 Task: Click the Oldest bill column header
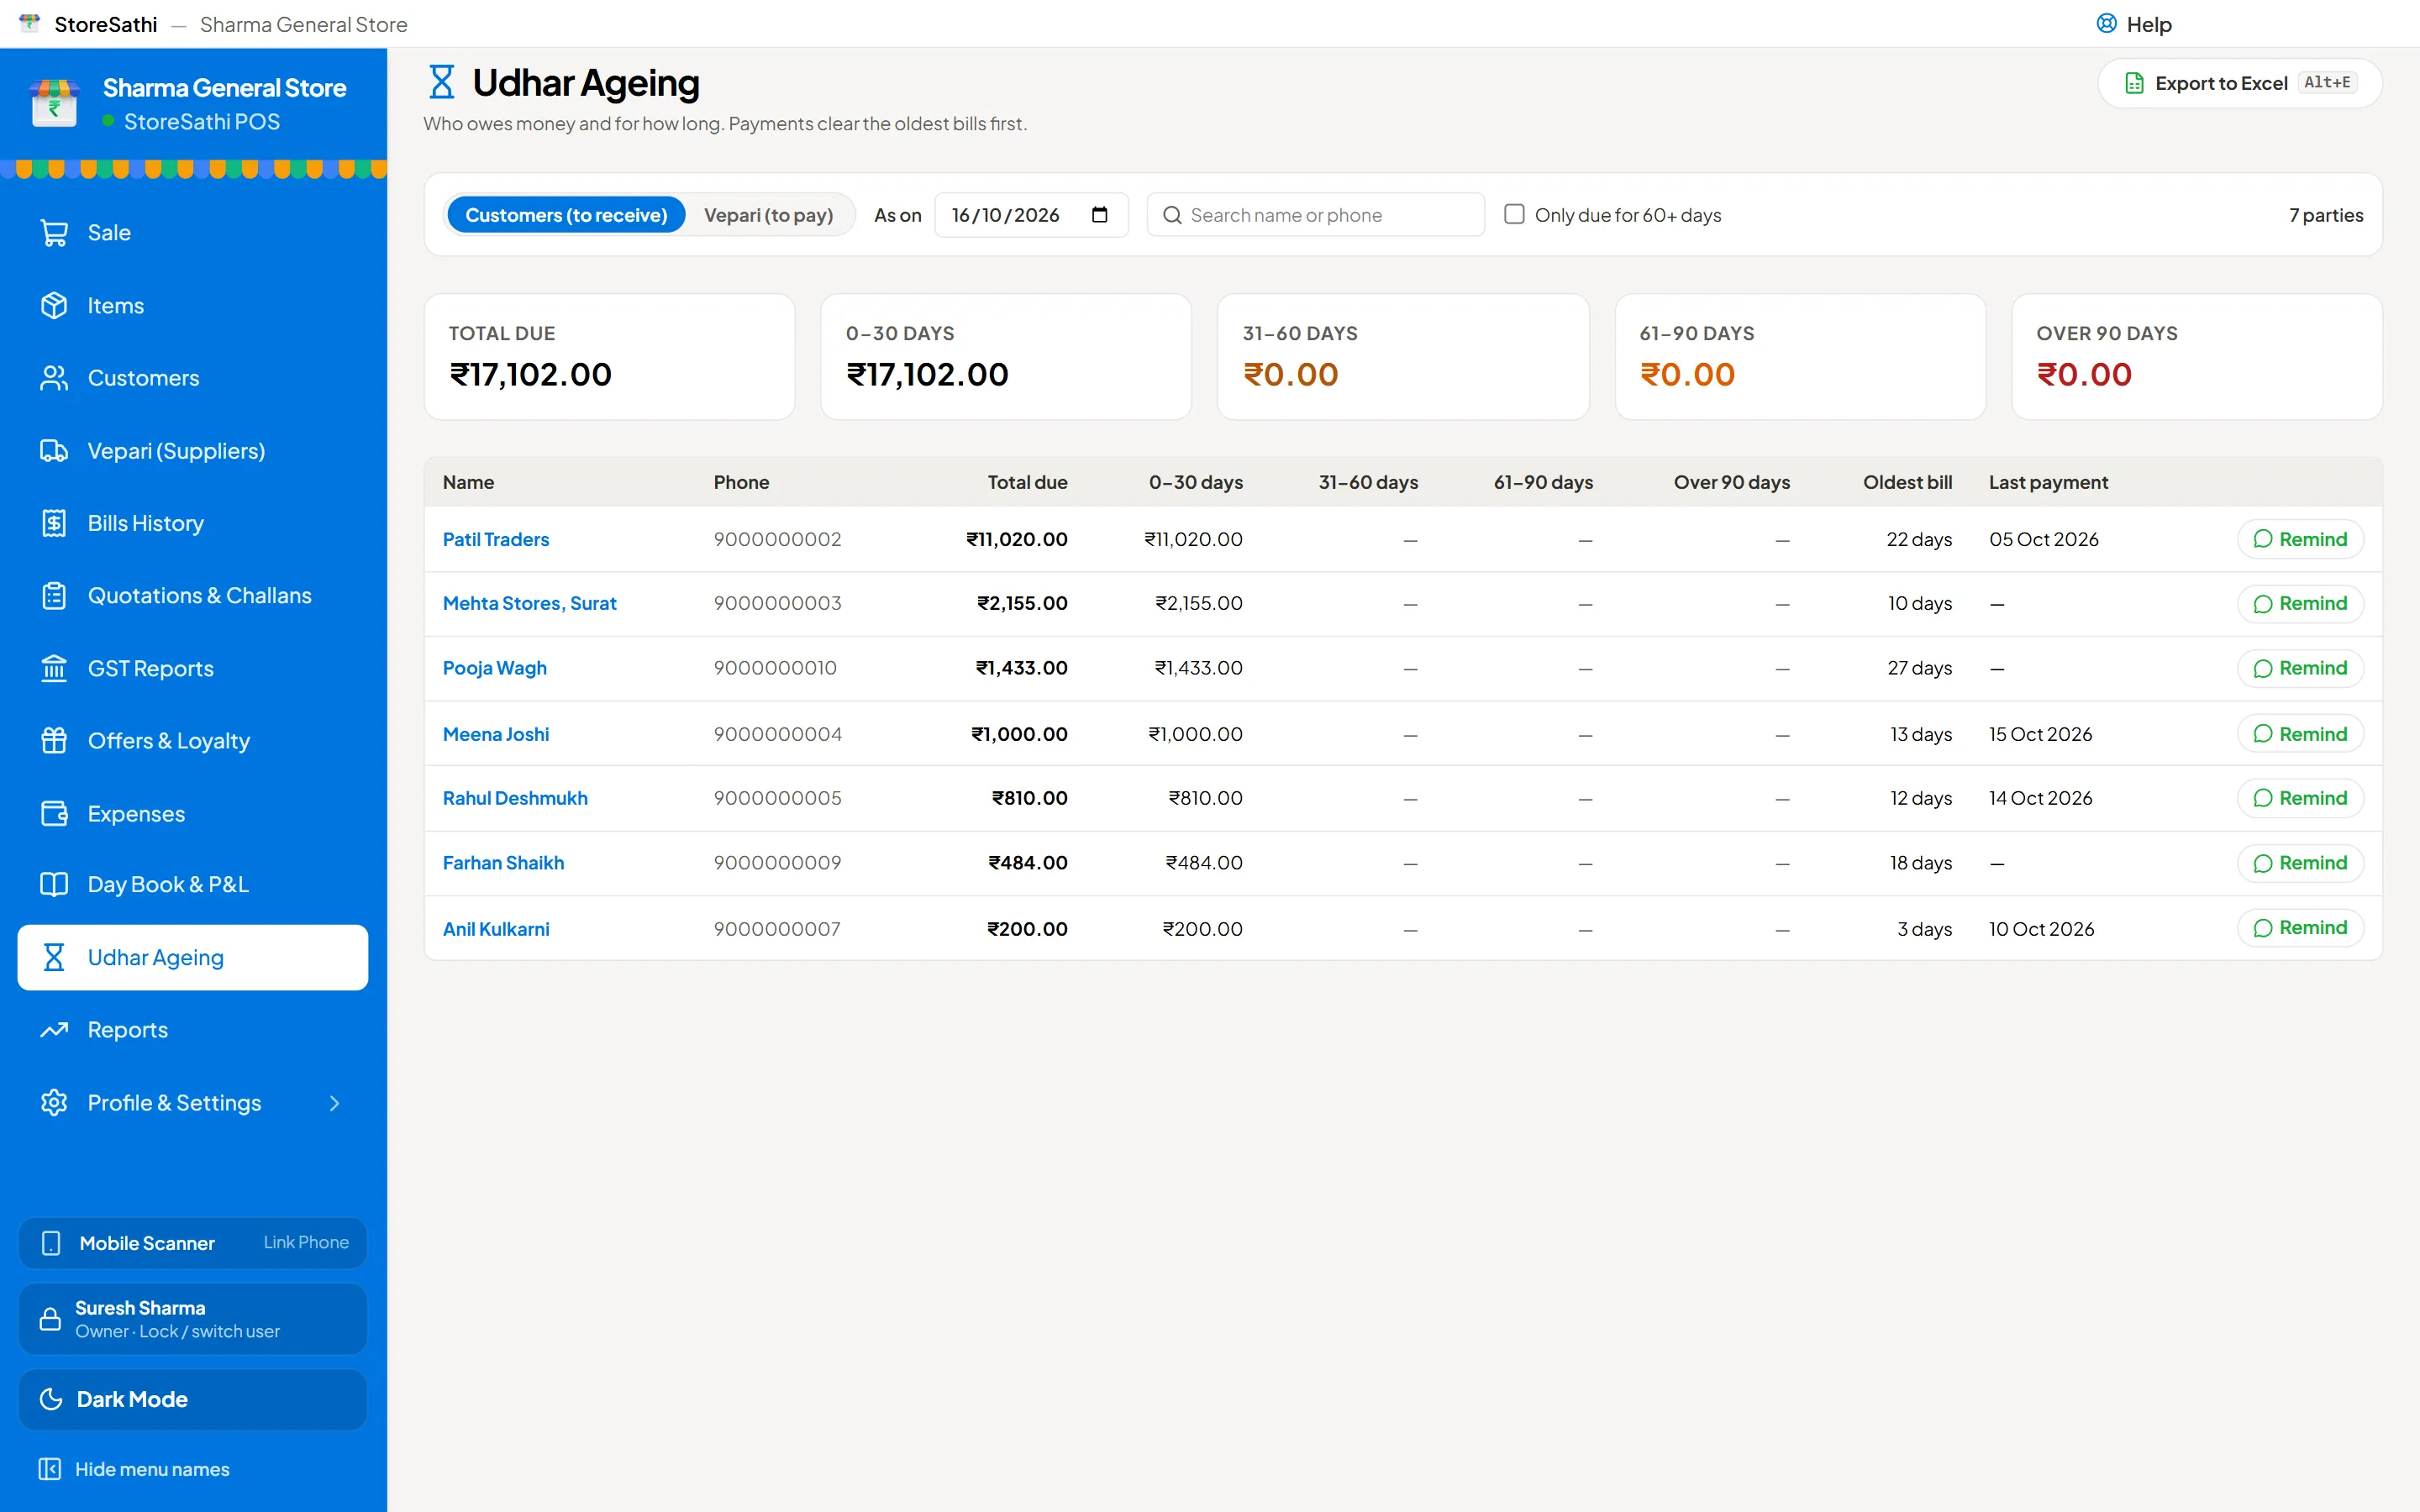(x=1907, y=482)
